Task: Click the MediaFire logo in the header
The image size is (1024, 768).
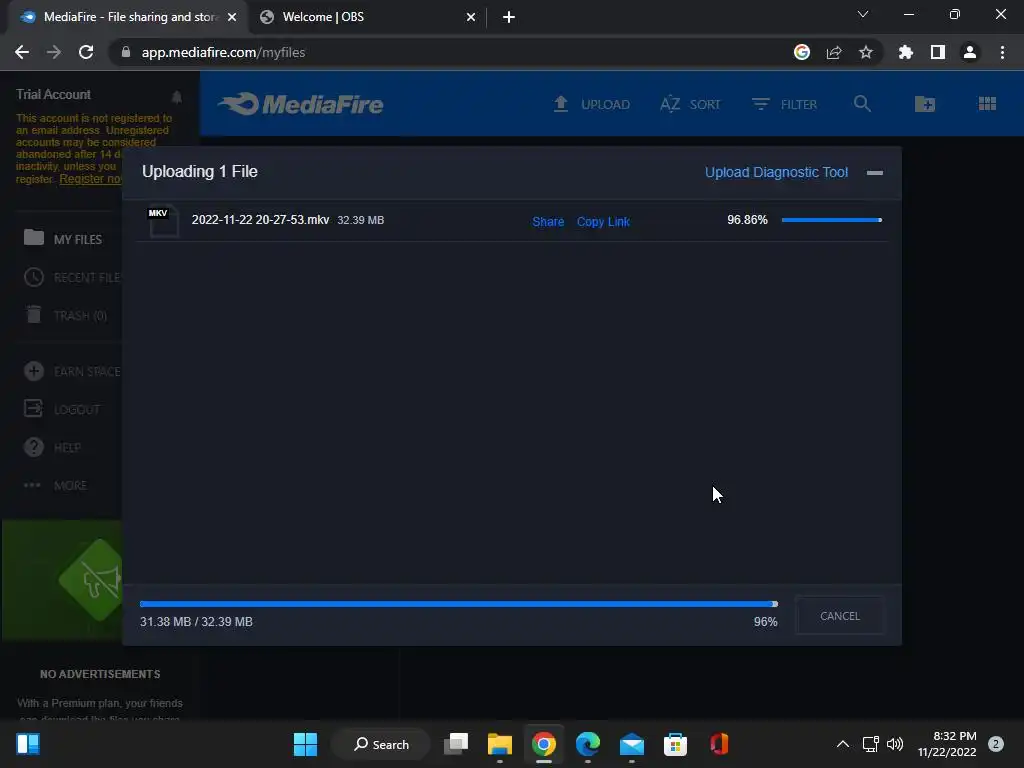Action: tap(300, 104)
